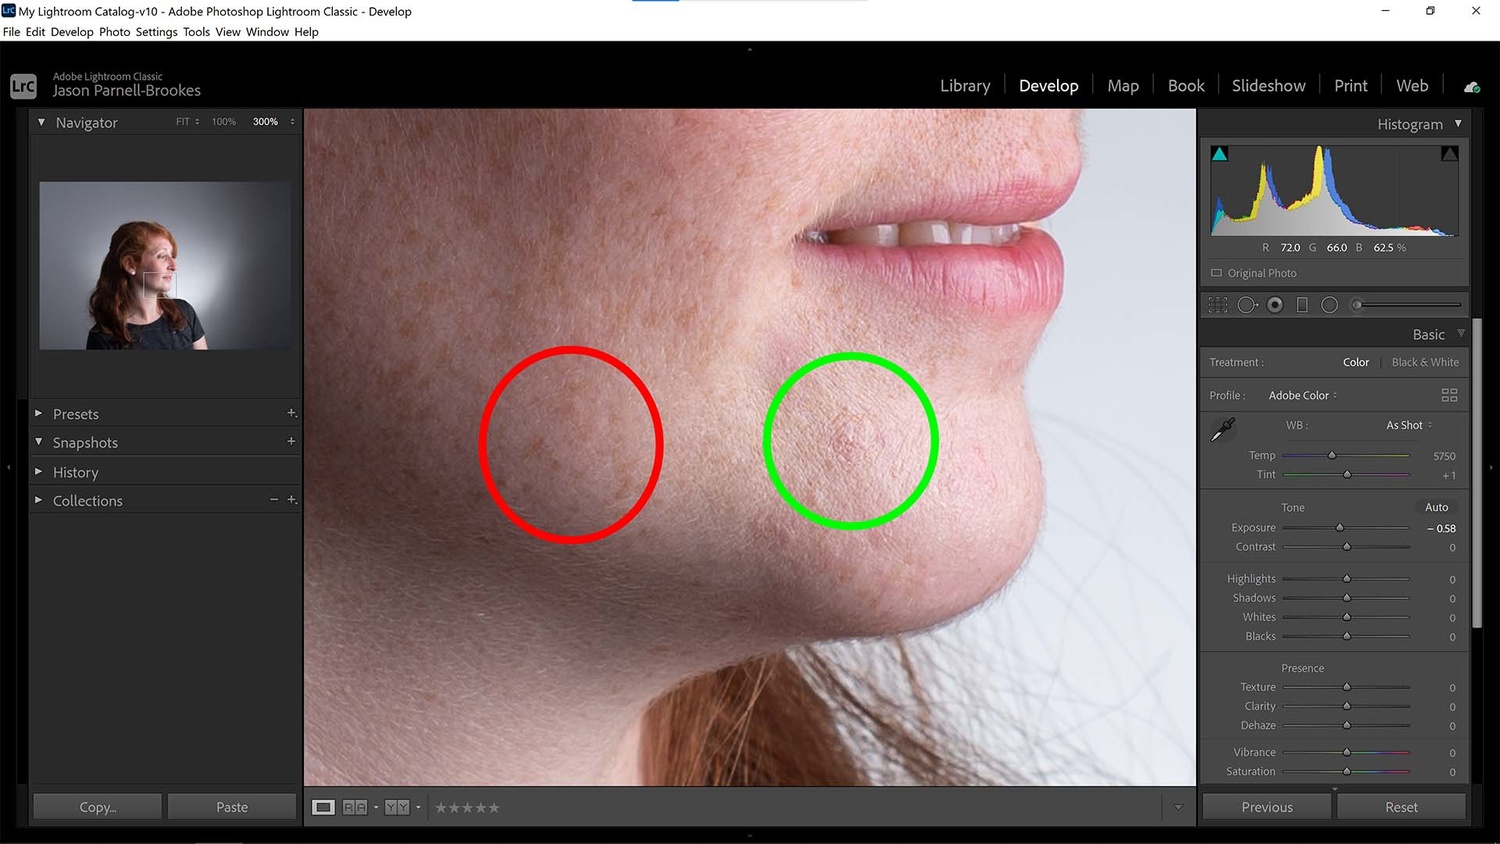Activate the Red Eye Correction tool
The image size is (1500, 844).
(1275, 305)
